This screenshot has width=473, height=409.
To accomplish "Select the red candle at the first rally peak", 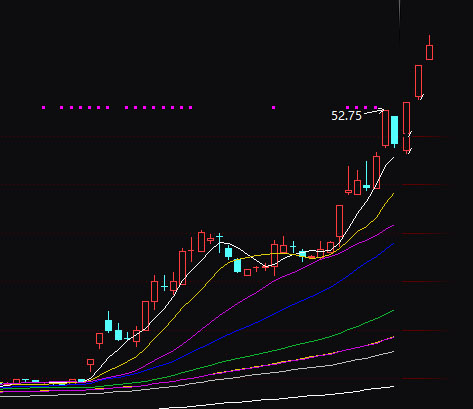I will coord(201,242).
